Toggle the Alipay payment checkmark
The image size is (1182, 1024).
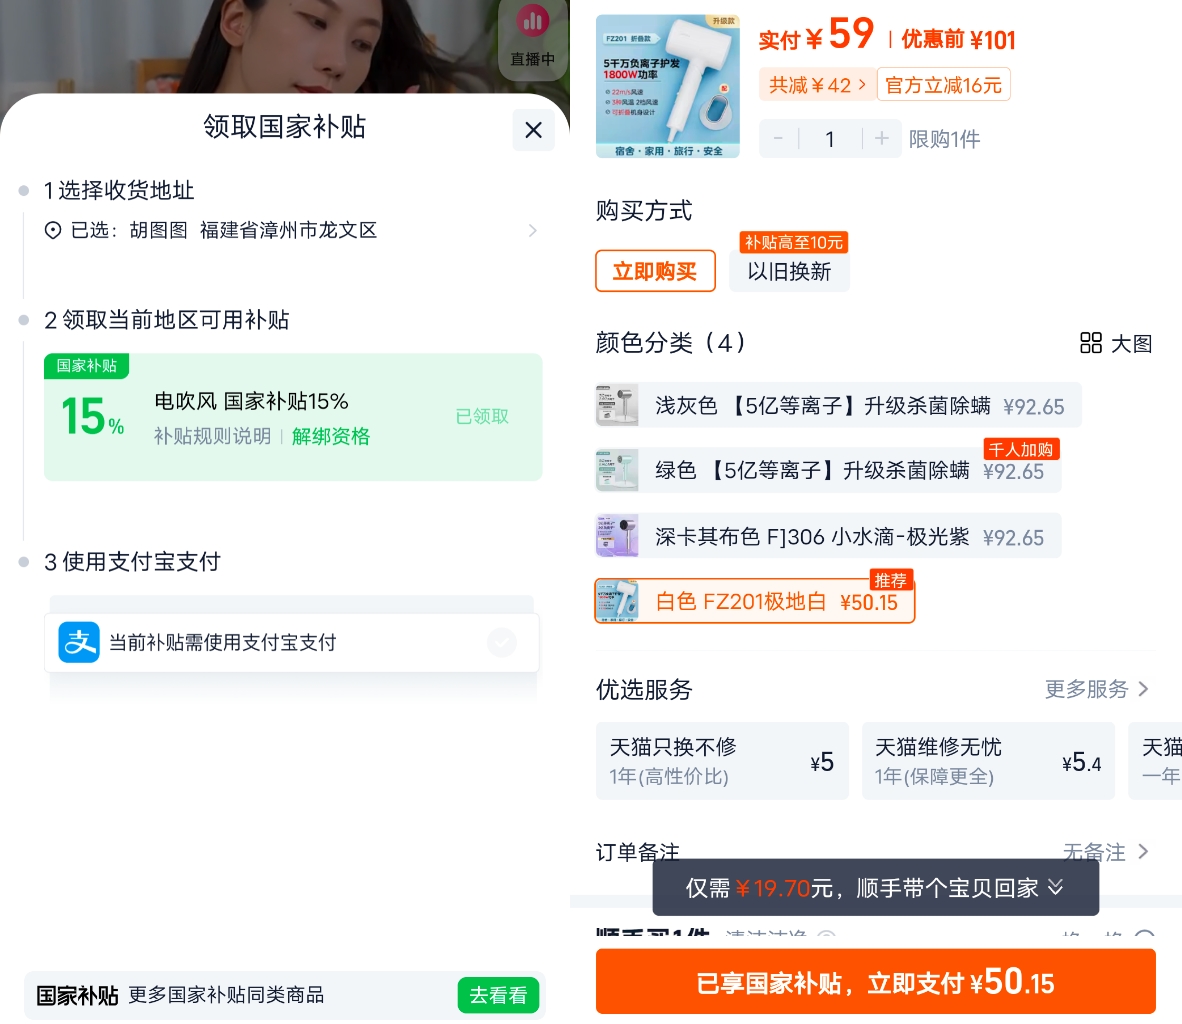tap(502, 642)
